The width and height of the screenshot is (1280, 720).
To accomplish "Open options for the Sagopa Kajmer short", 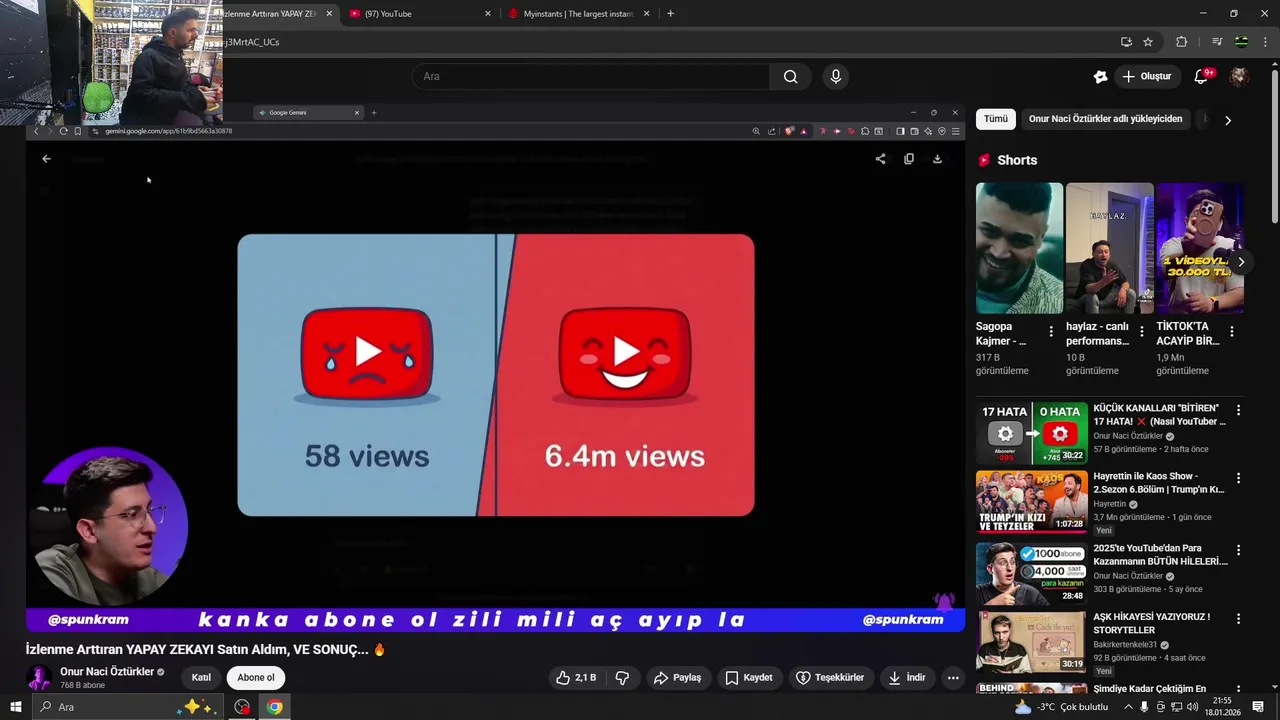I will pyautogui.click(x=1051, y=331).
